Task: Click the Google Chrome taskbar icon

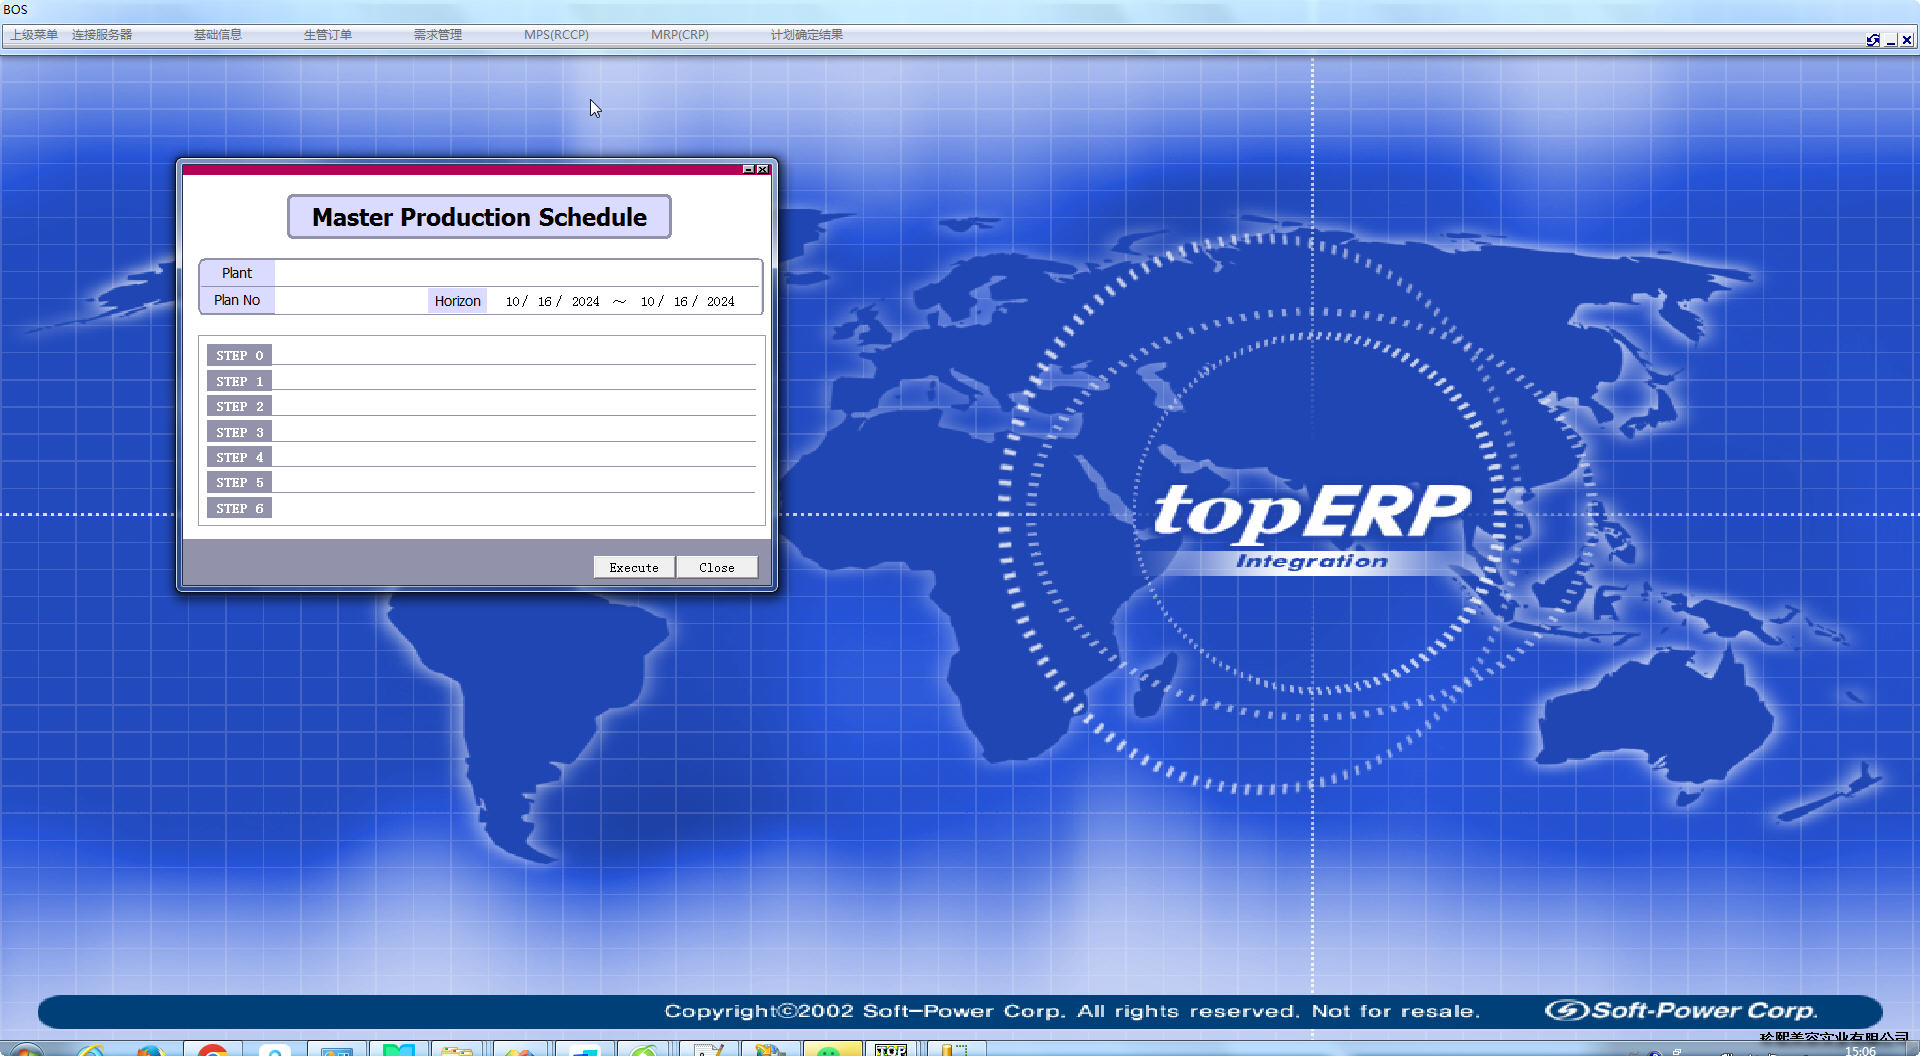Action: pos(212,1050)
